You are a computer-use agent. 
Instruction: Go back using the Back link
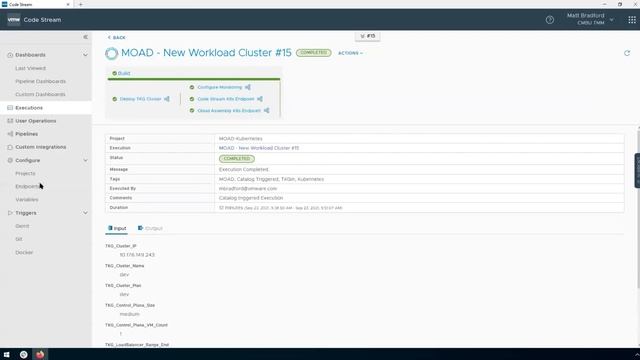coord(117,38)
